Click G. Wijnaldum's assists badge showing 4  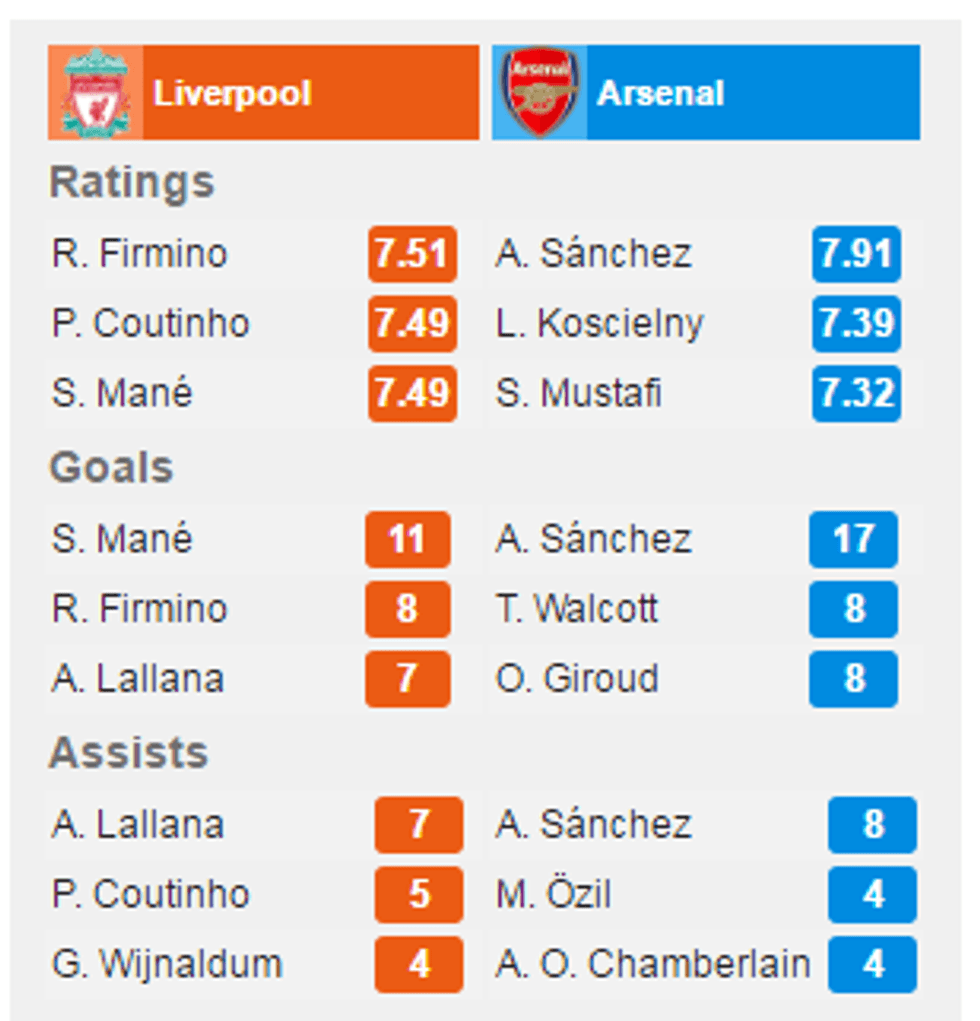pyautogui.click(x=419, y=965)
